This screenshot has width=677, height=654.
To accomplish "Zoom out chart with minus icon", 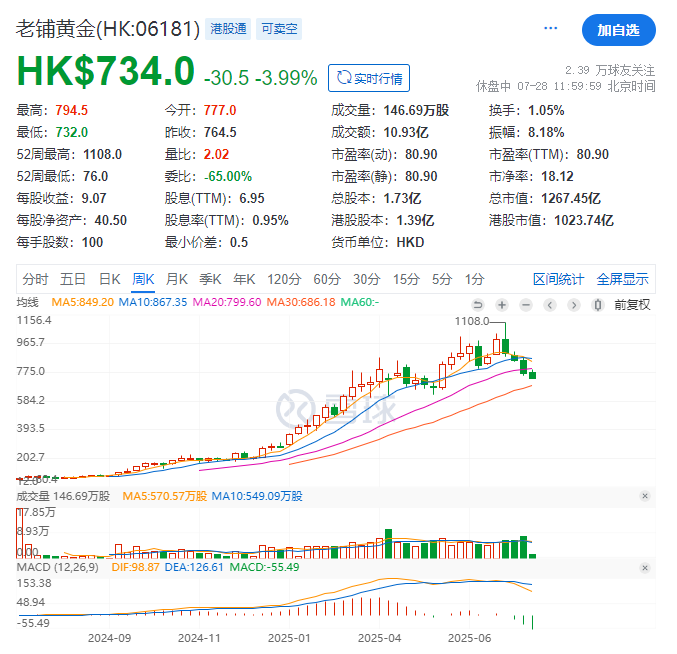I will [526, 305].
